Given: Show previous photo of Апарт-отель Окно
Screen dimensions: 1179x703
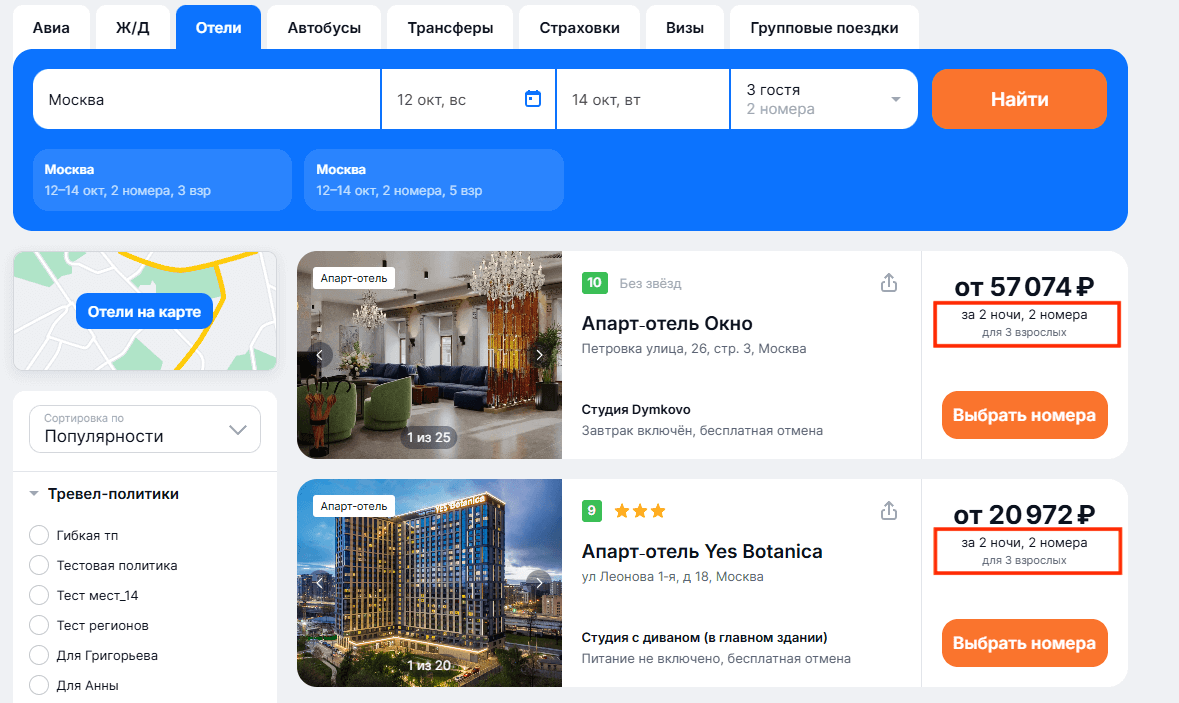Looking at the screenshot, I should [320, 355].
